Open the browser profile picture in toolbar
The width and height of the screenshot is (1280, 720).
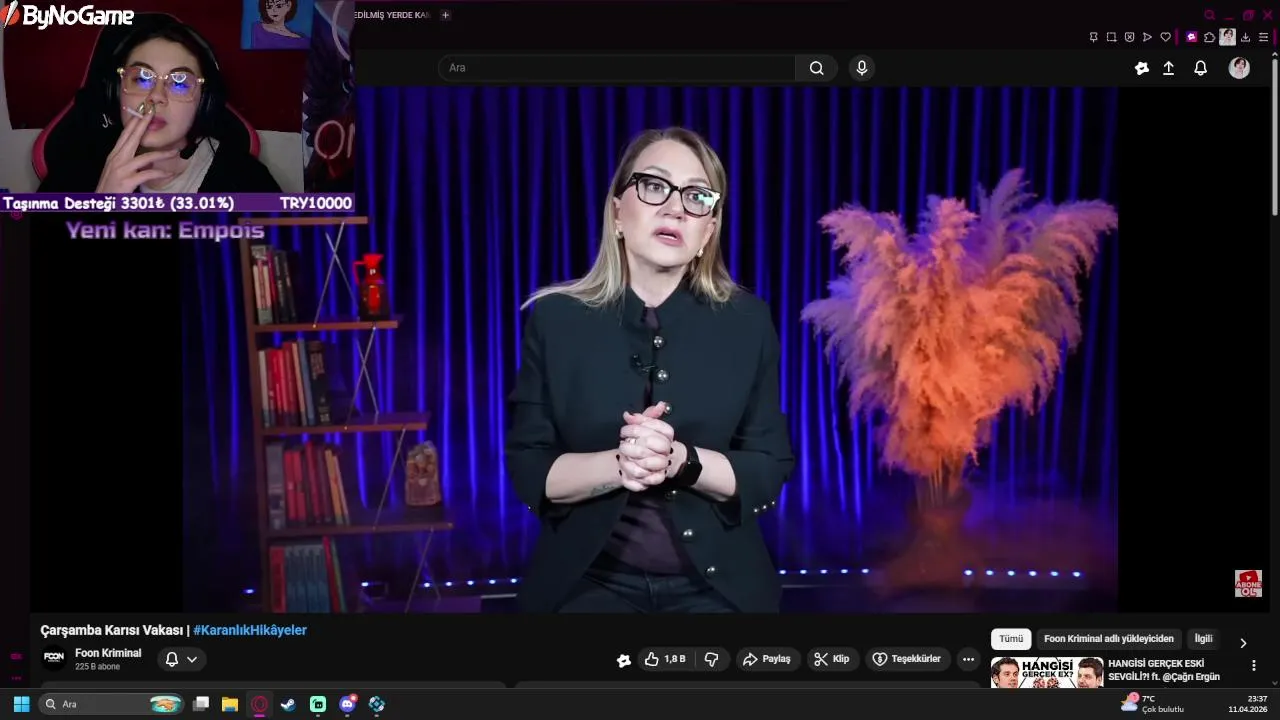coord(1227,37)
